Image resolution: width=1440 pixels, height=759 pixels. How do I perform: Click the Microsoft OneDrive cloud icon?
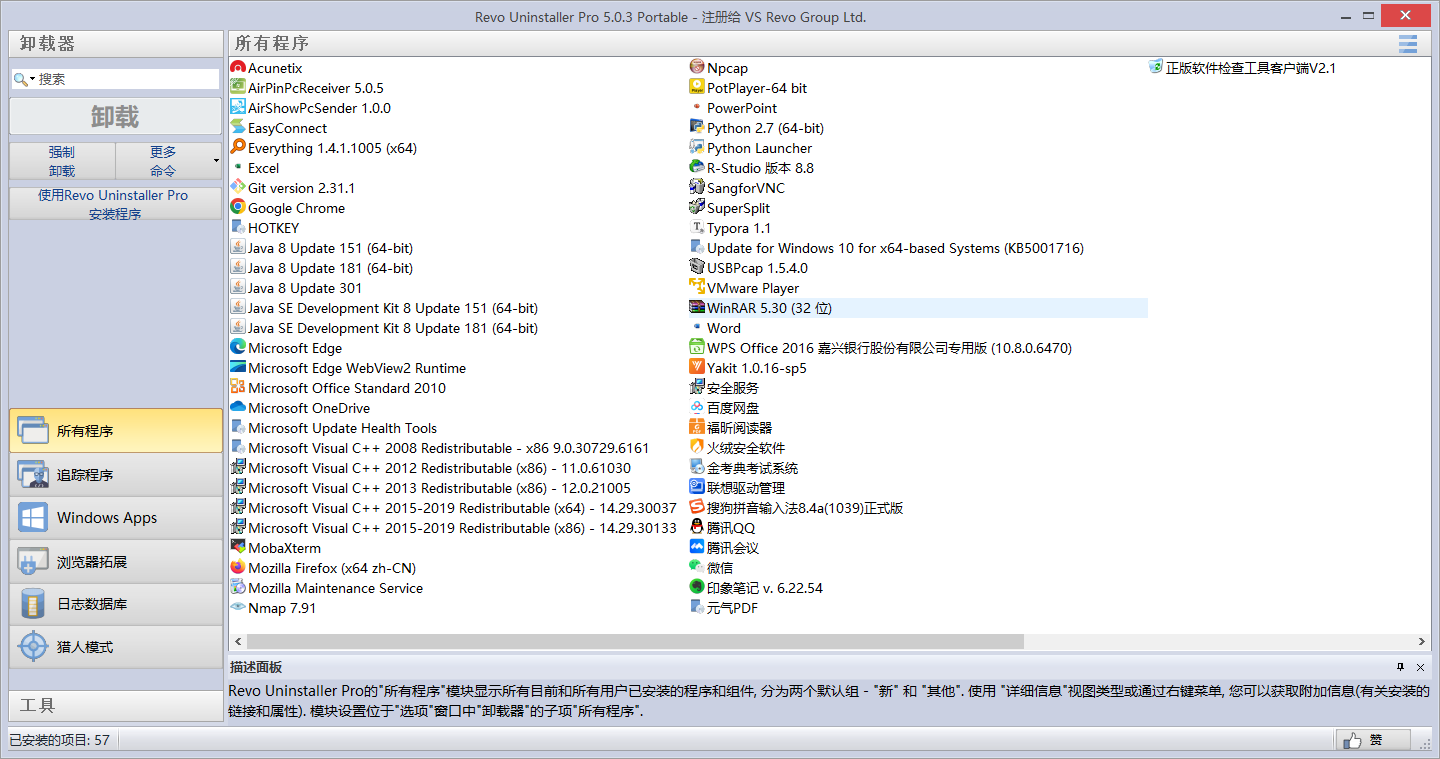coord(238,408)
